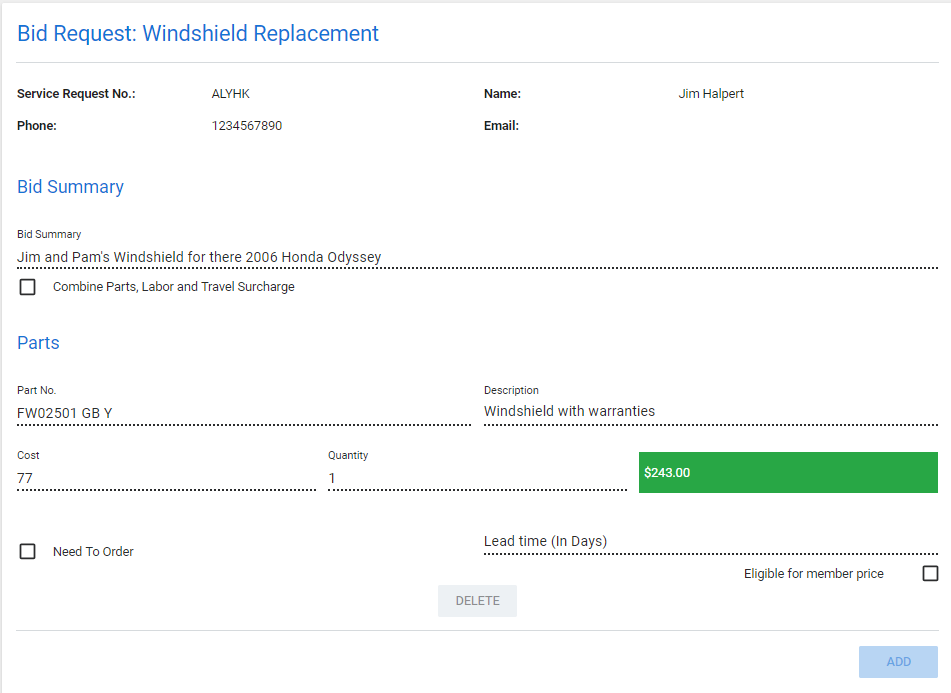Tick the Need To Order checkbox
This screenshot has height=693, width=951.
pyautogui.click(x=27, y=551)
